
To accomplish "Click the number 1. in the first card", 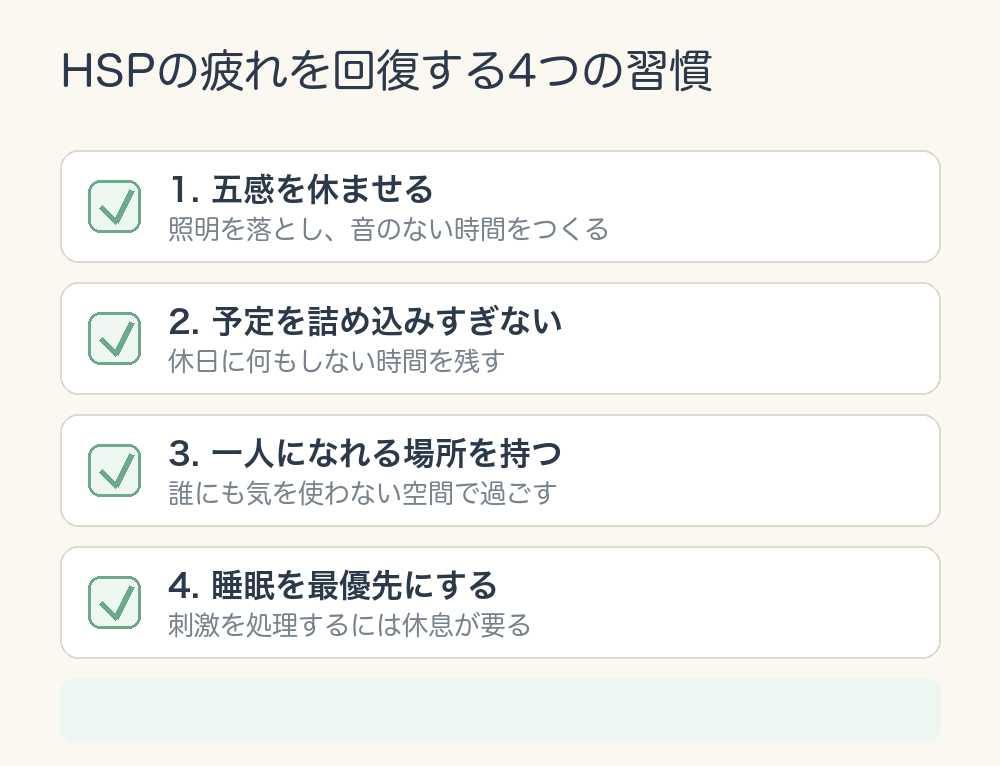I will tap(185, 189).
